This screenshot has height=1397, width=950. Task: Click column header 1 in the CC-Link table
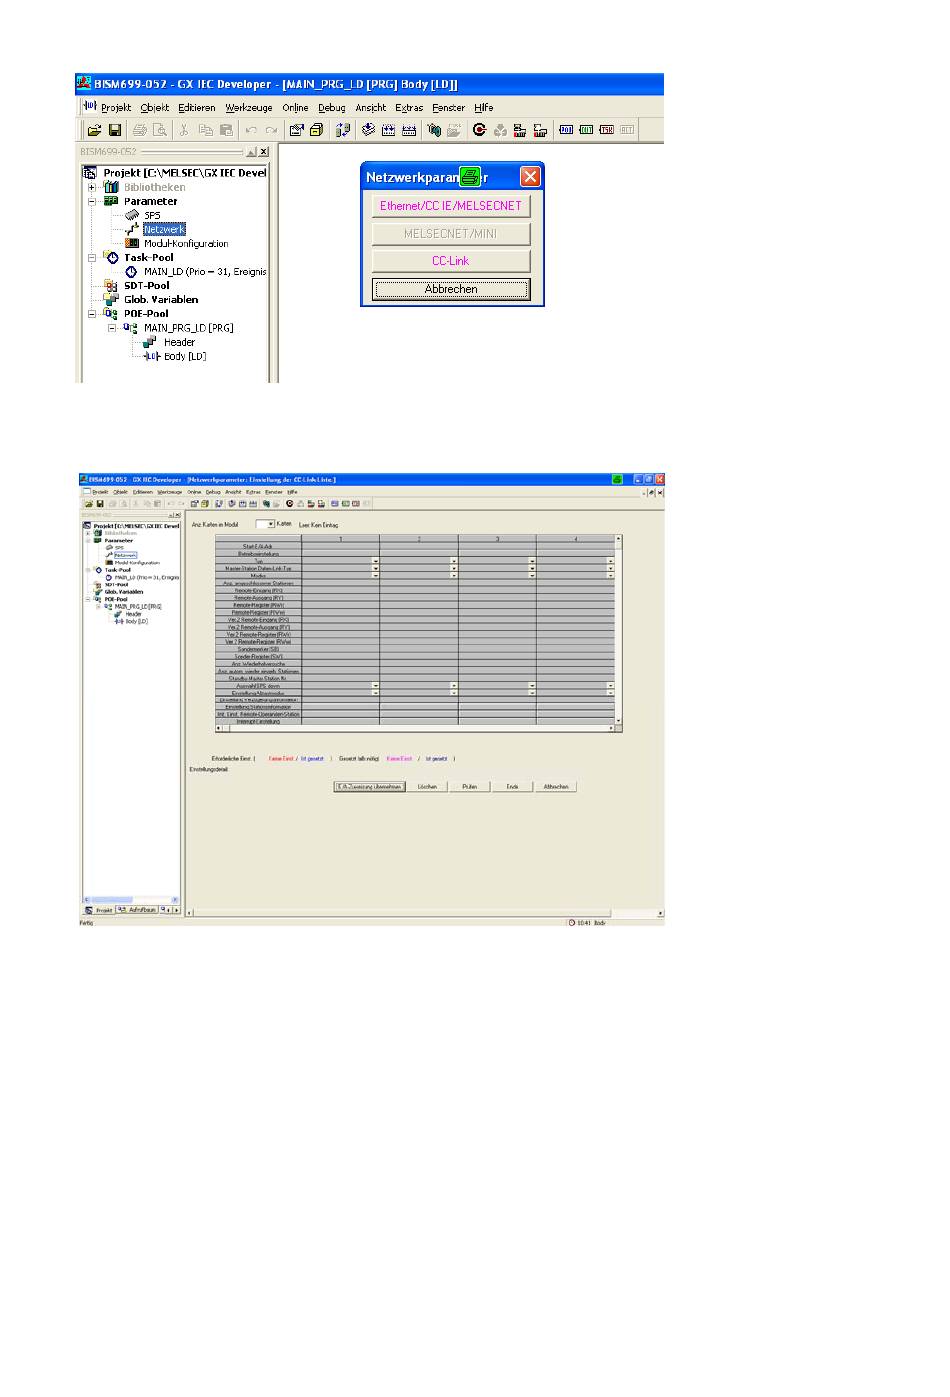340,539
